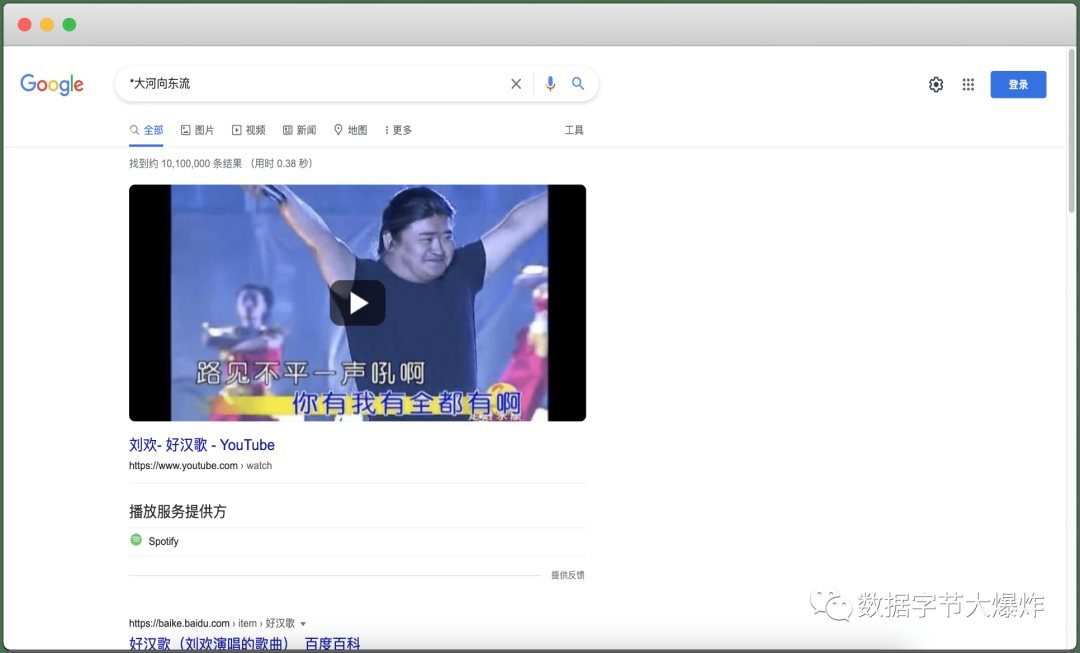Screen dimensions: 1080x653
Task: Click the Spotify icon
Action: 136,540
